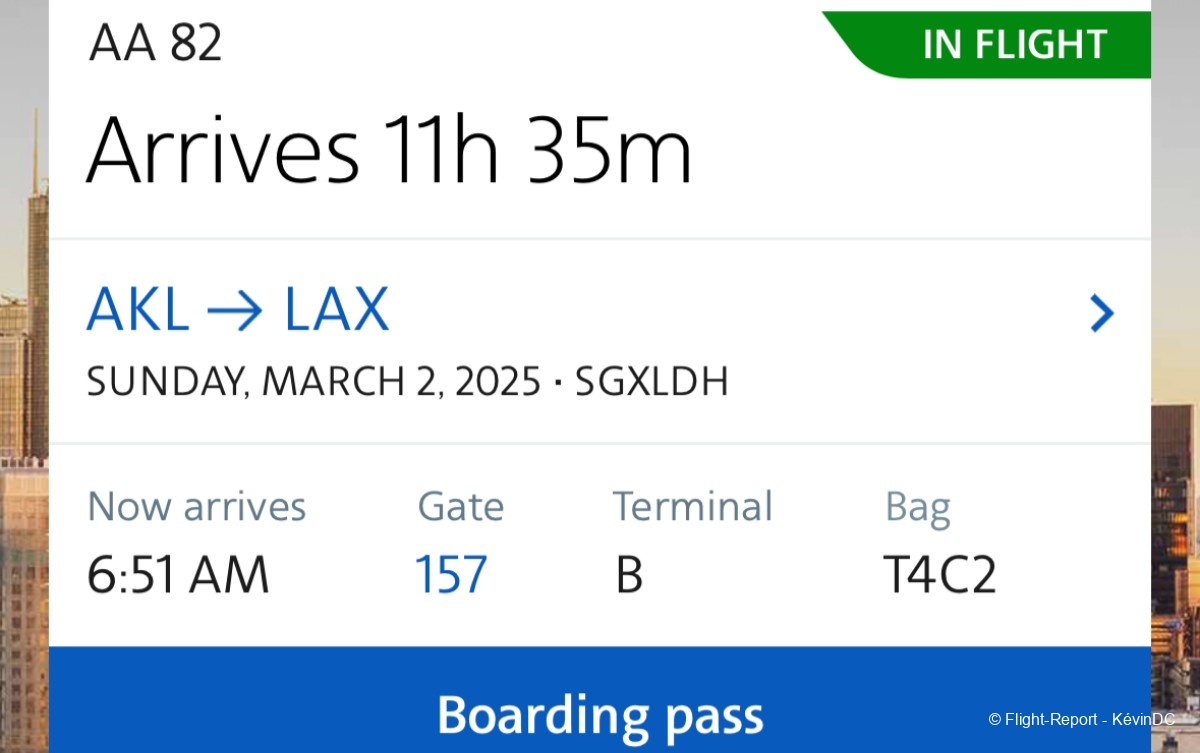Click the arrow icon between AKL and LAX
This screenshot has height=753, width=1200.
click(x=236, y=312)
